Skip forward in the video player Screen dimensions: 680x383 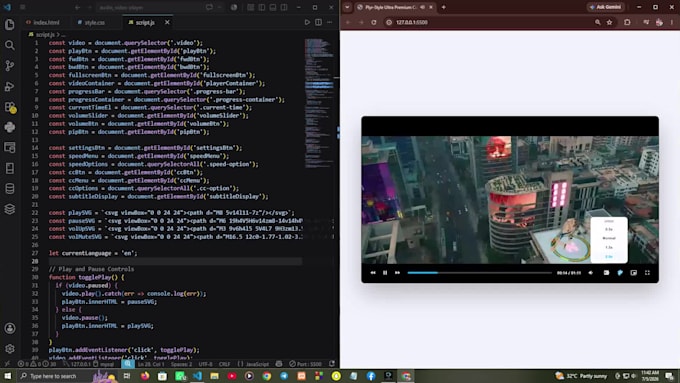tap(397, 273)
